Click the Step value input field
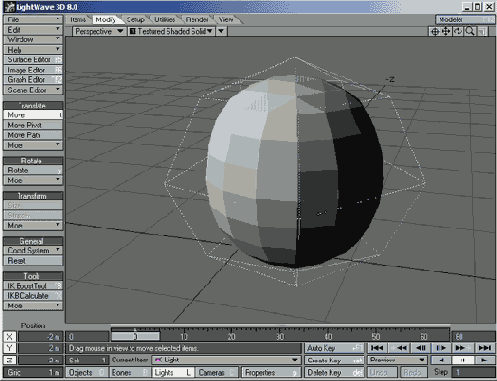The height and width of the screenshot is (381, 497). tap(474, 372)
